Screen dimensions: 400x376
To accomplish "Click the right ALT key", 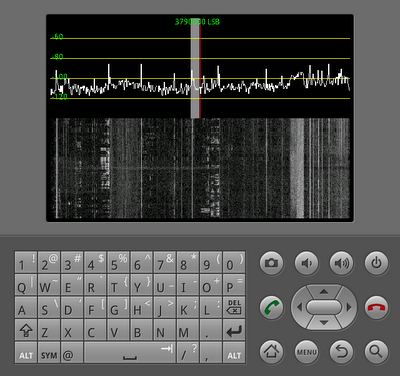I will coord(234,352).
